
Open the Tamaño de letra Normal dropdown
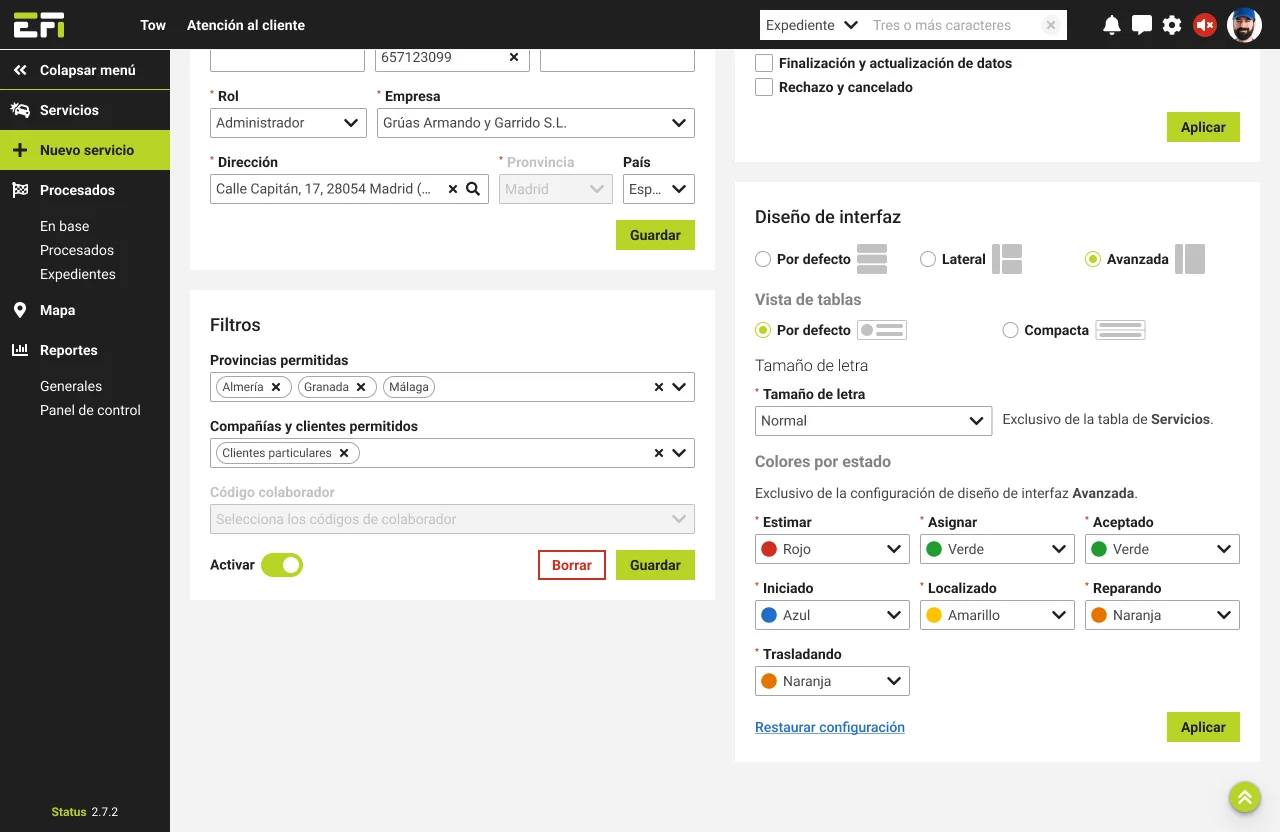point(873,421)
